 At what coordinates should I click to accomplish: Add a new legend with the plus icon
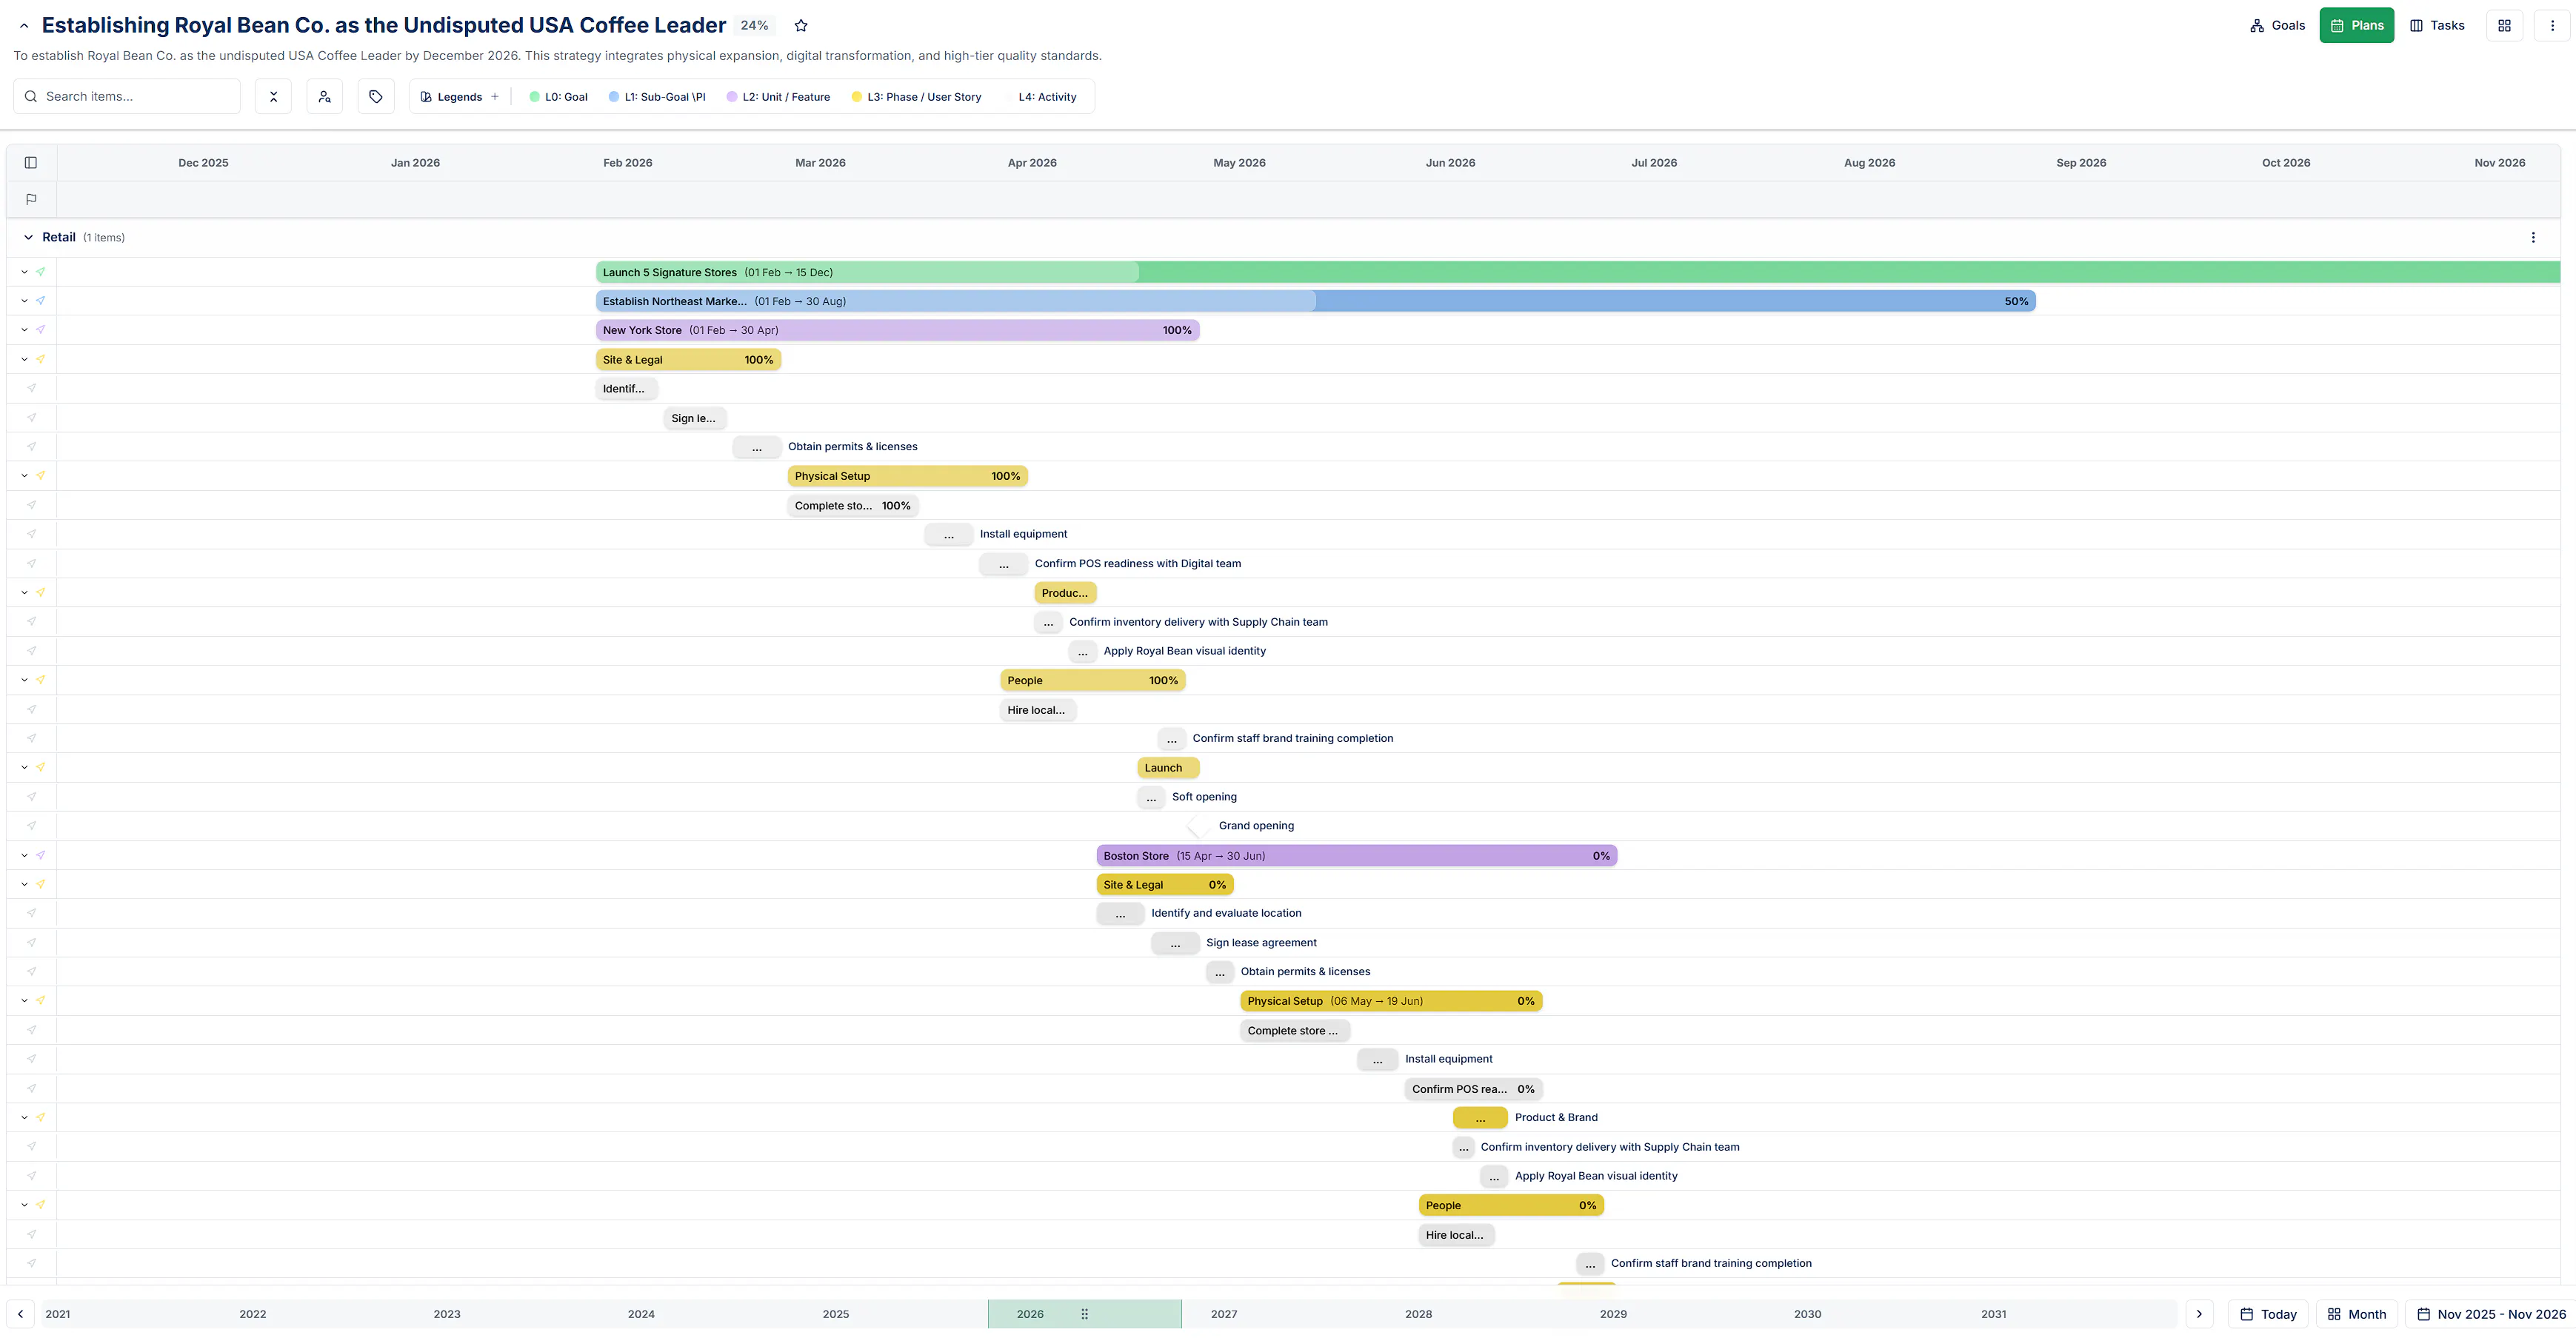494,97
